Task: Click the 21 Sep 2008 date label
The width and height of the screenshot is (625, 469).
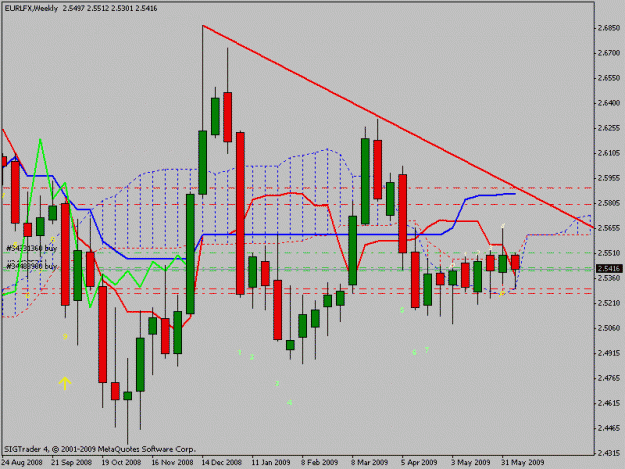Action: click(x=72, y=463)
